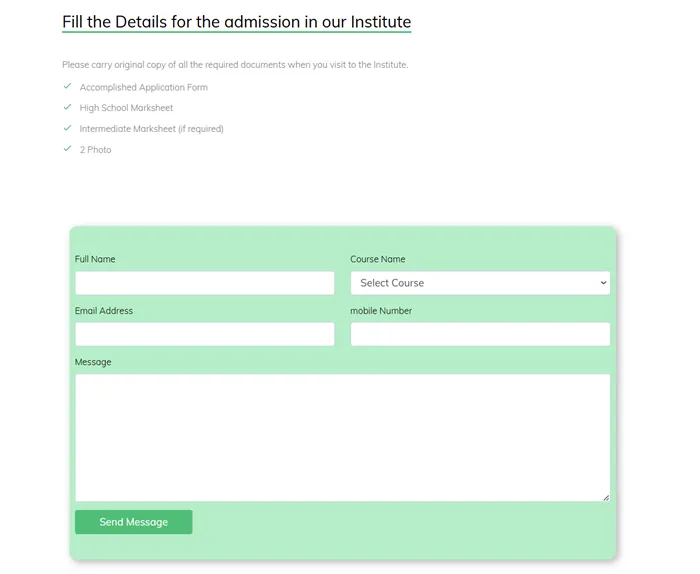Focus the Full Name input field

tap(204, 283)
